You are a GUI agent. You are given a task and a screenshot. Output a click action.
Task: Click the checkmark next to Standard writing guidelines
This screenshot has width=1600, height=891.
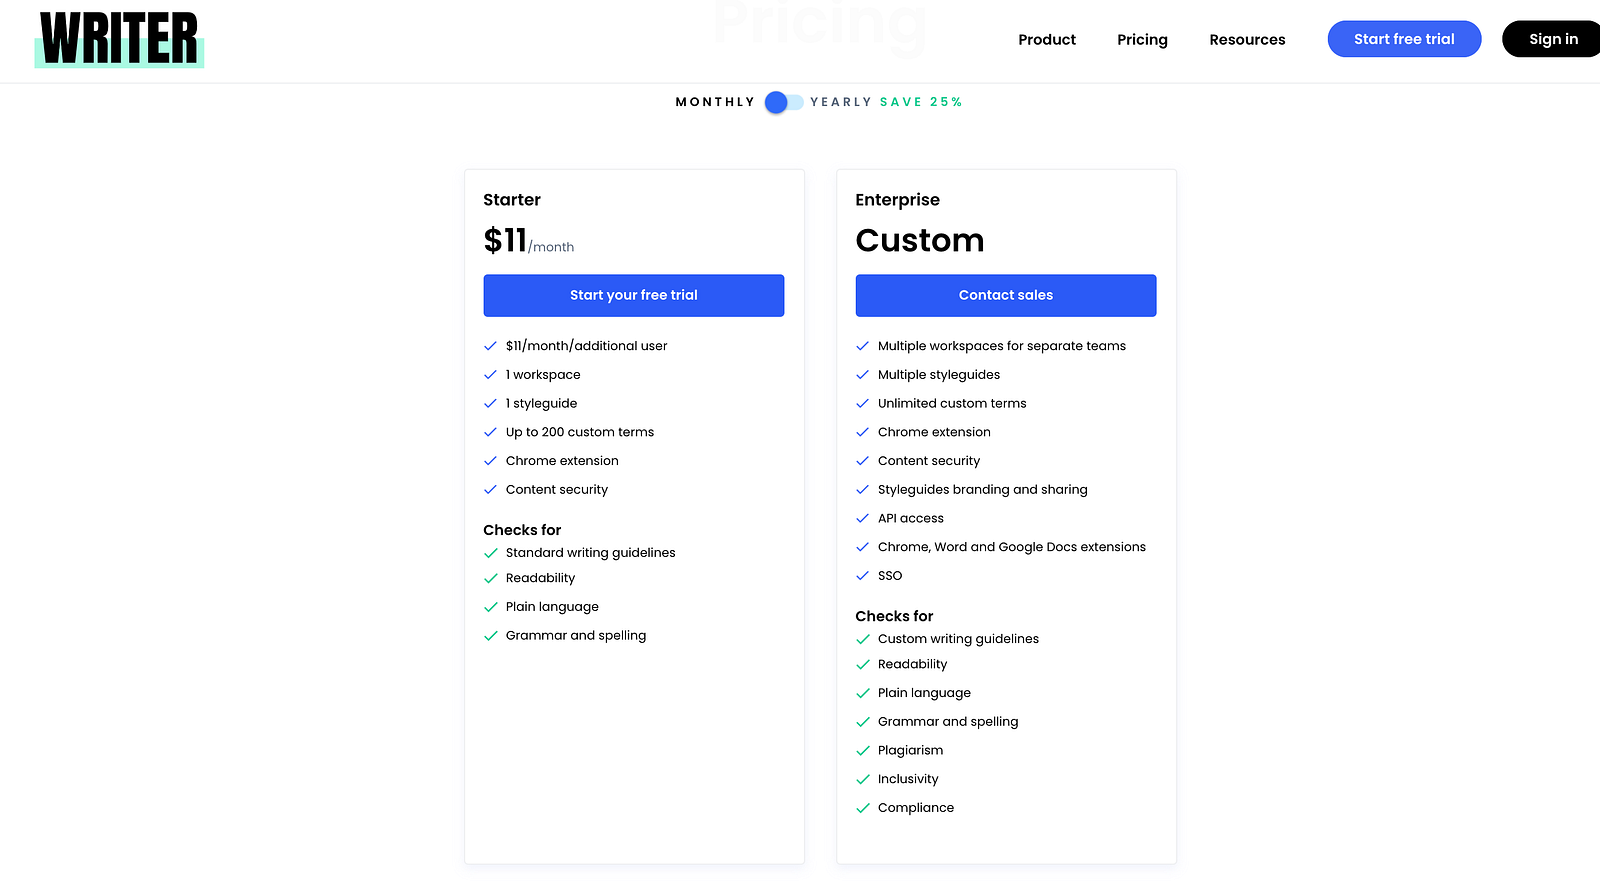(491, 553)
